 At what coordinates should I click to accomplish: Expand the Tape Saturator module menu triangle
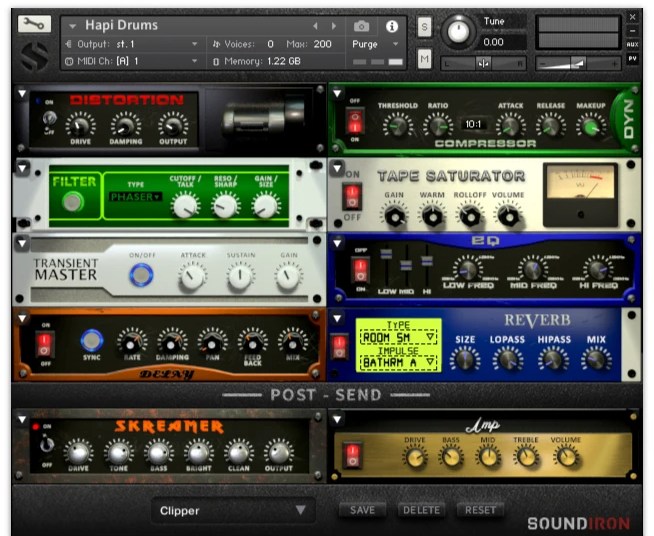pyautogui.click(x=337, y=168)
